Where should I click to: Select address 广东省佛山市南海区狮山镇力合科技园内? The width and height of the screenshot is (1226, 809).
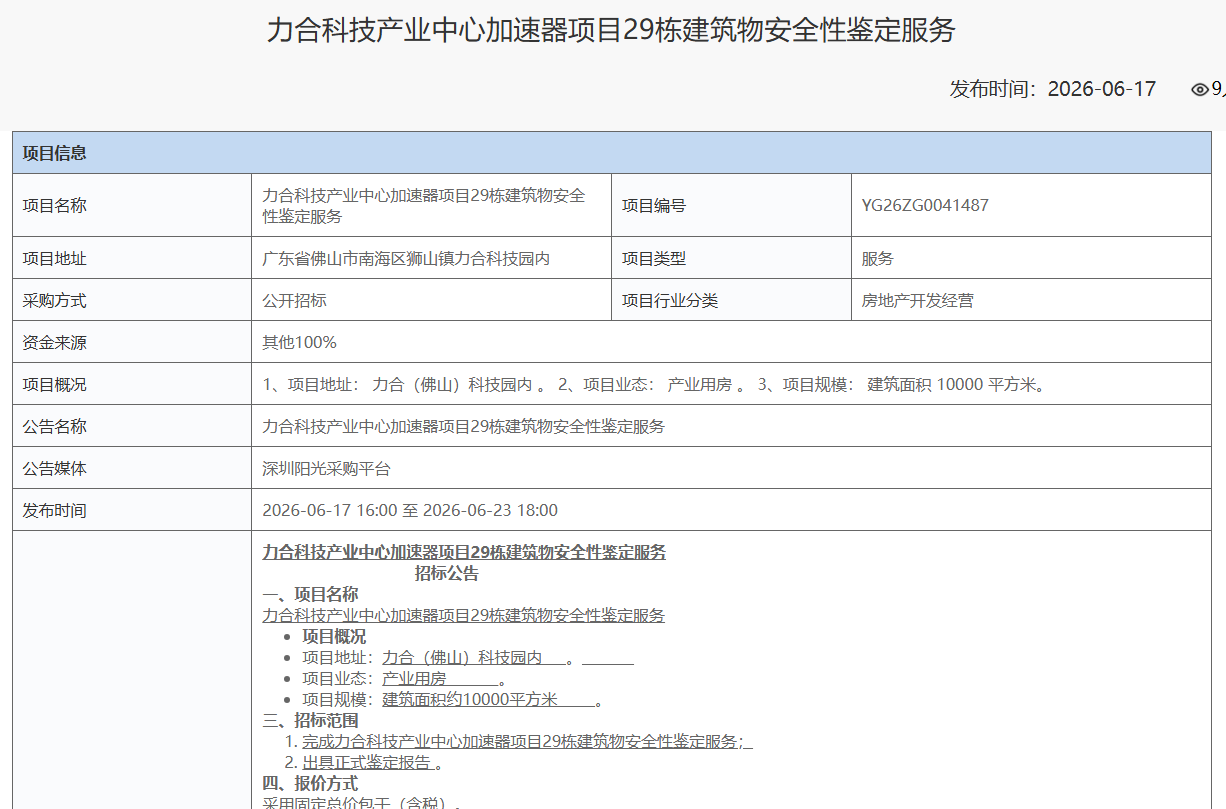406,258
